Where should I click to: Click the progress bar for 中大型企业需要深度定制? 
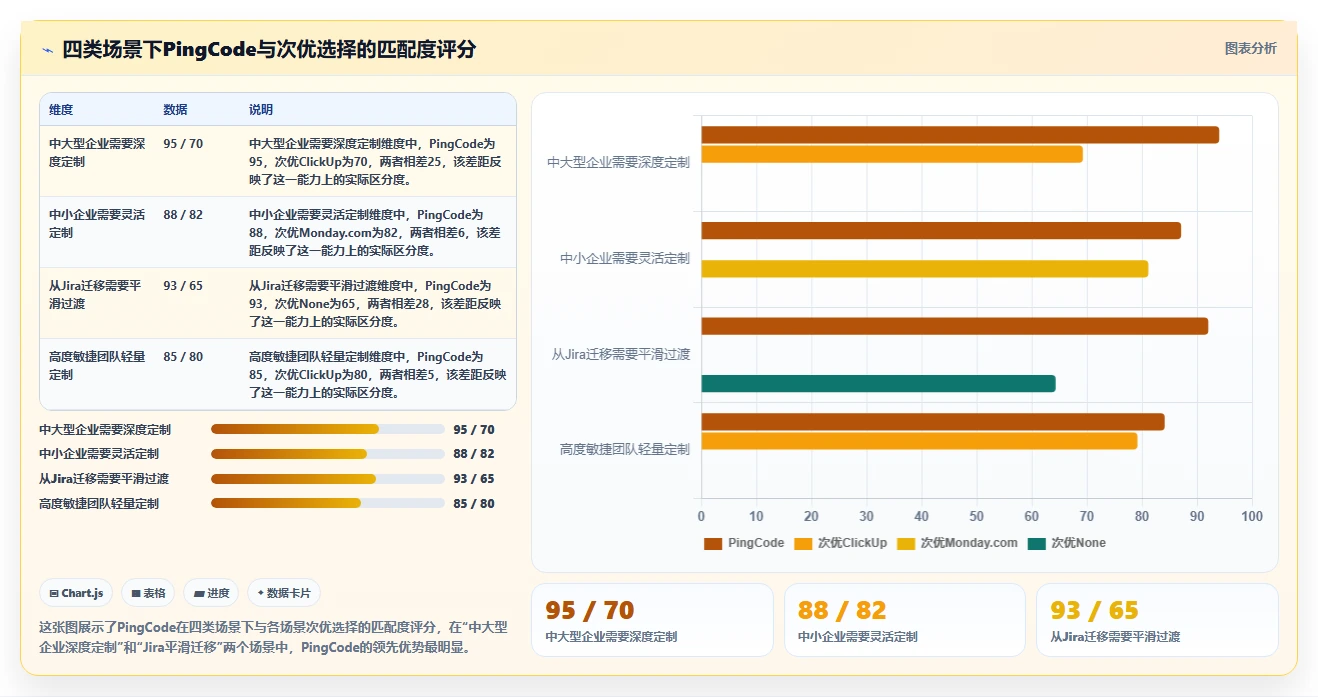(x=328, y=429)
